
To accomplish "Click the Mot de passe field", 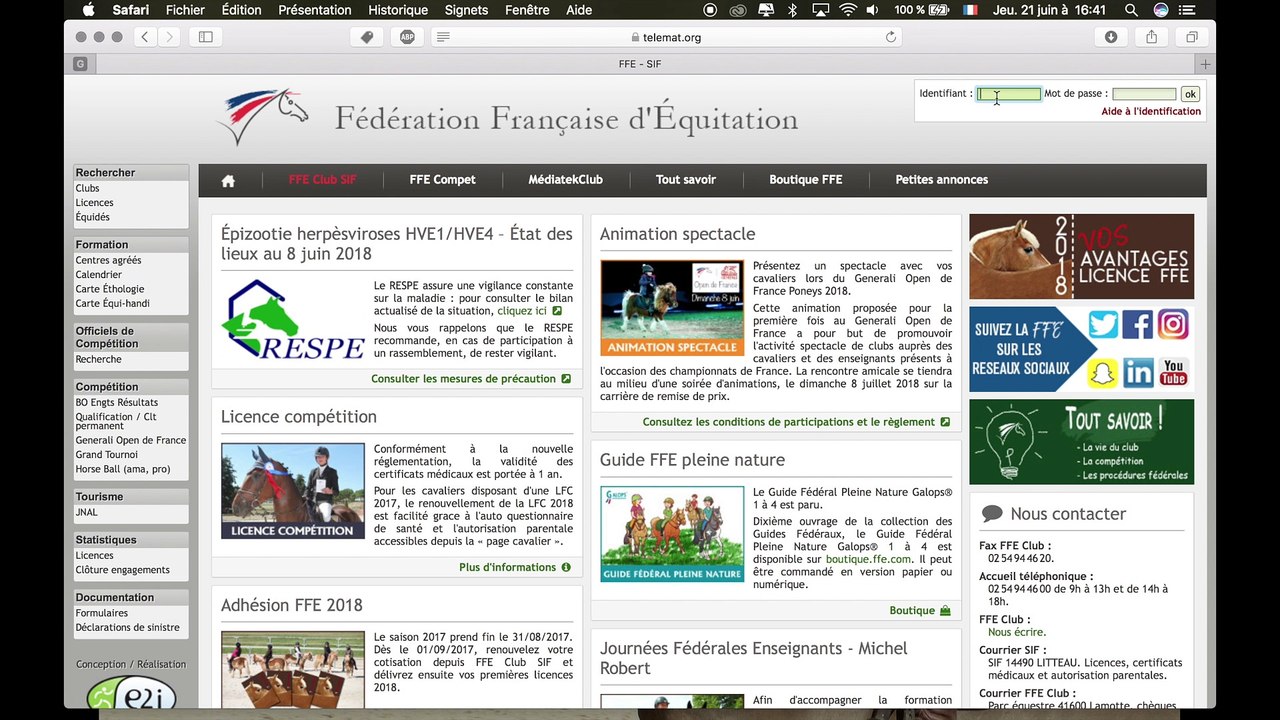I will point(1144,94).
